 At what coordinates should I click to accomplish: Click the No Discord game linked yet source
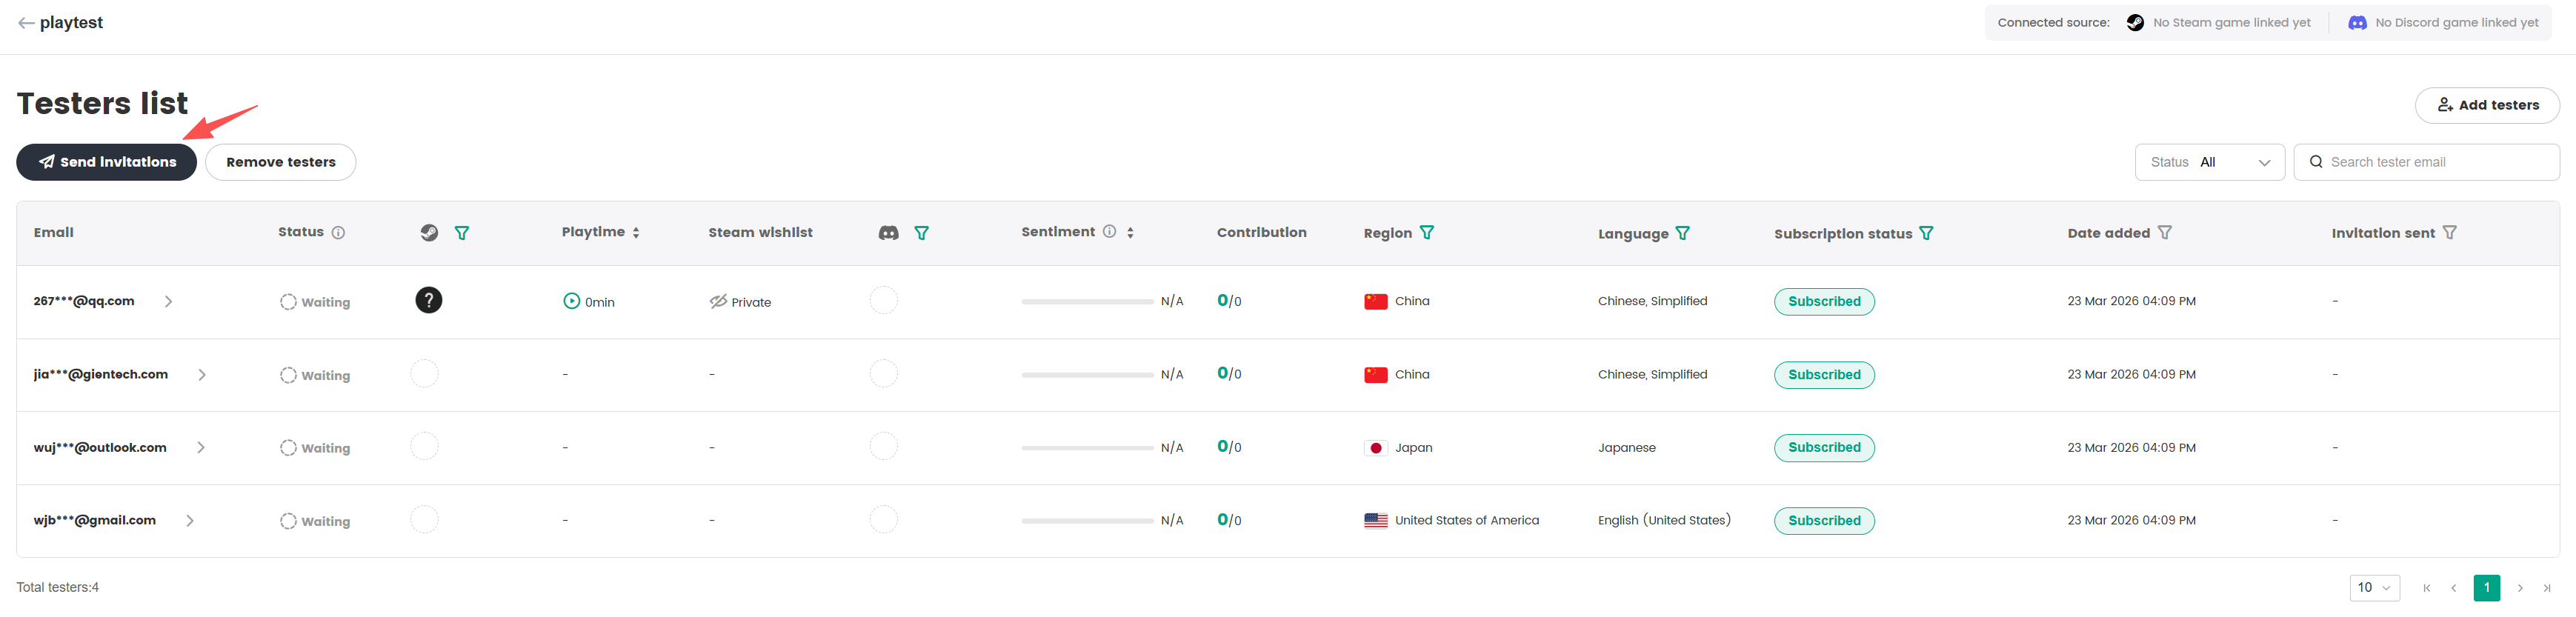tap(2443, 23)
